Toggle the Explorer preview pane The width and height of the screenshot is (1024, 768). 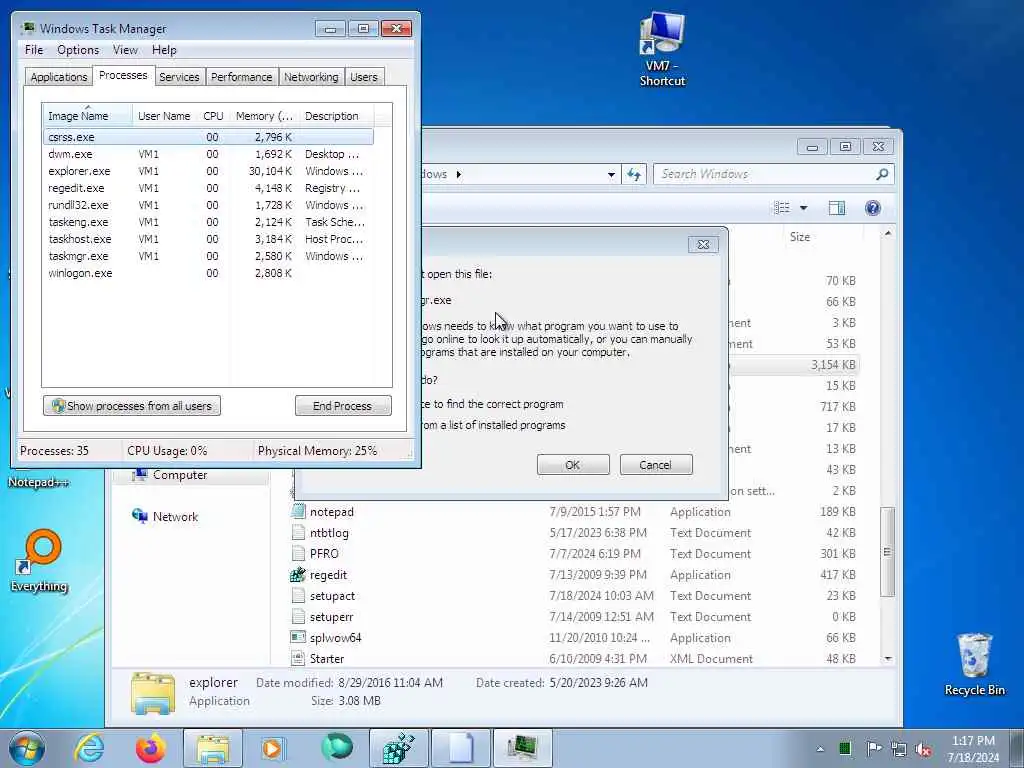(x=837, y=208)
